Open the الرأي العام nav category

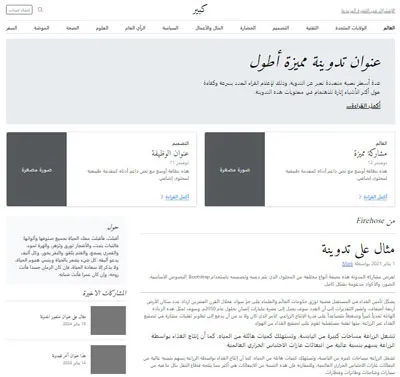coord(135,28)
